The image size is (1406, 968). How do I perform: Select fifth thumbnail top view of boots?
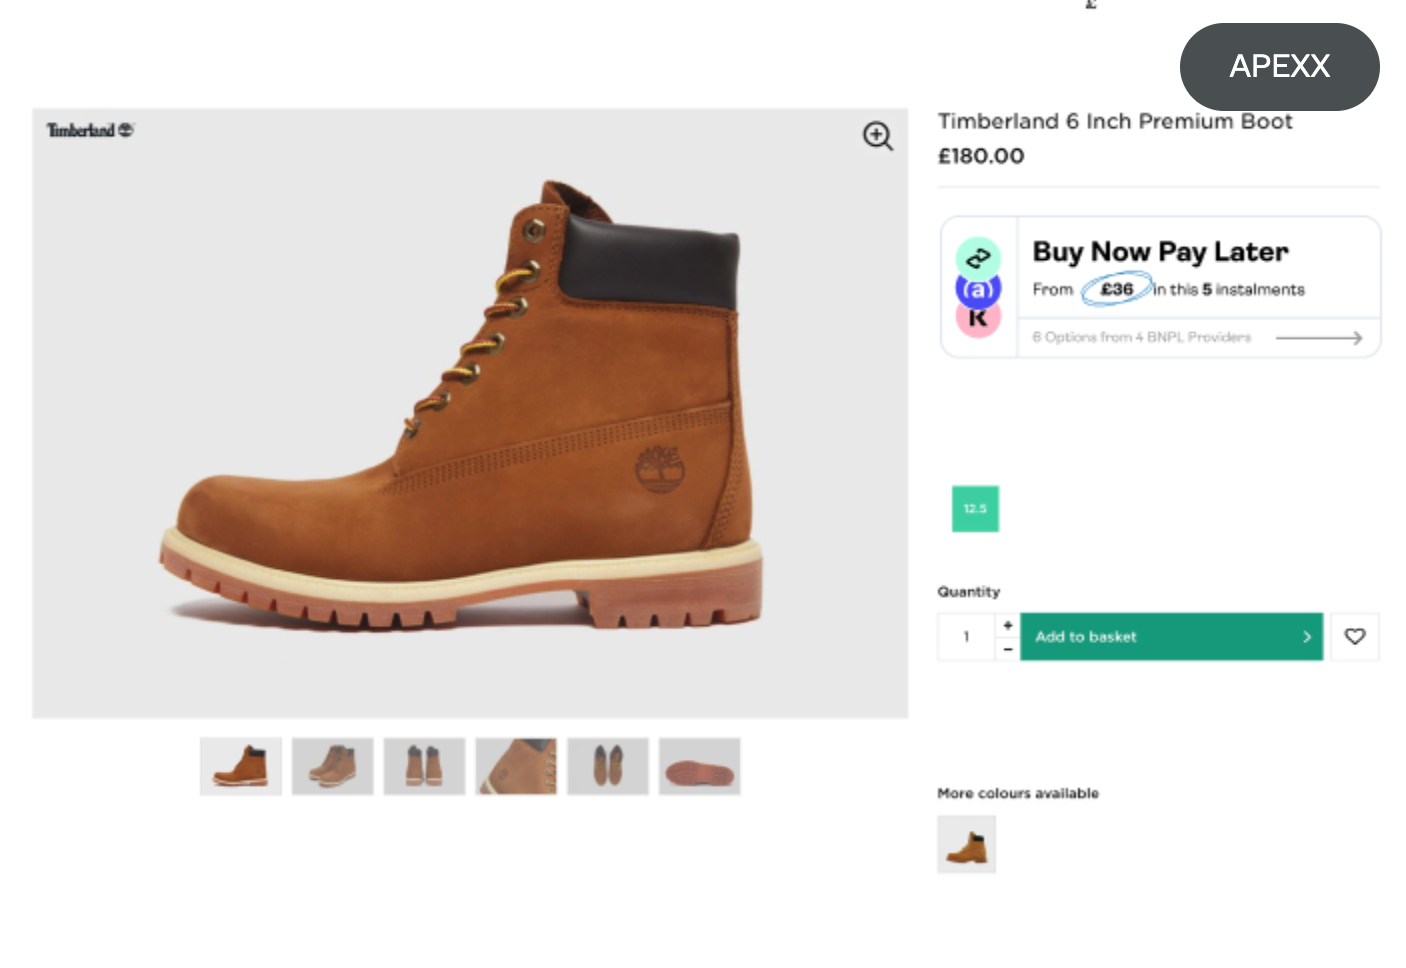click(x=608, y=767)
